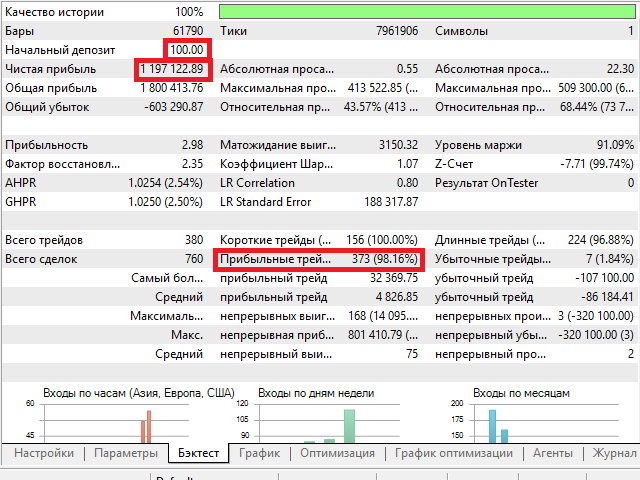Click the Максимальная про... value 509 300.00
Viewport: 640px width, 480px height.
596,88
